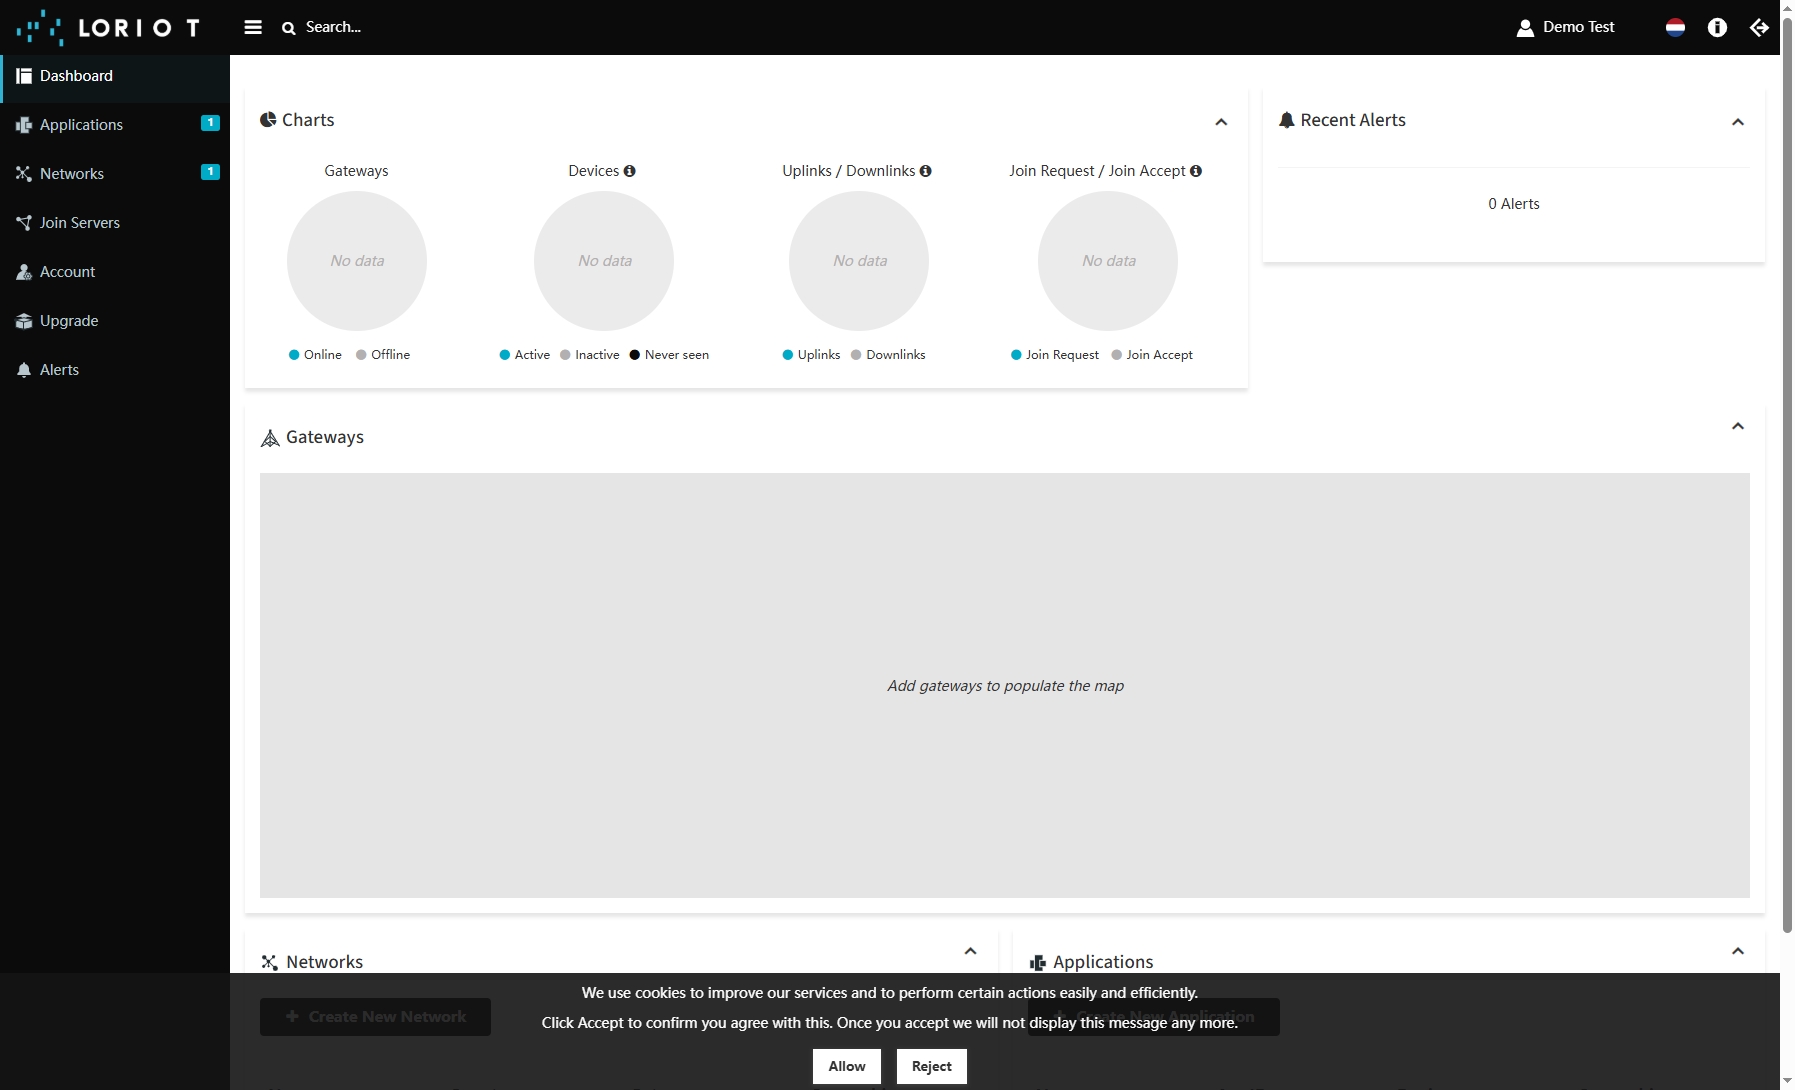
Task: Toggle the Join Request color legend dot
Action: pyautogui.click(x=1016, y=355)
